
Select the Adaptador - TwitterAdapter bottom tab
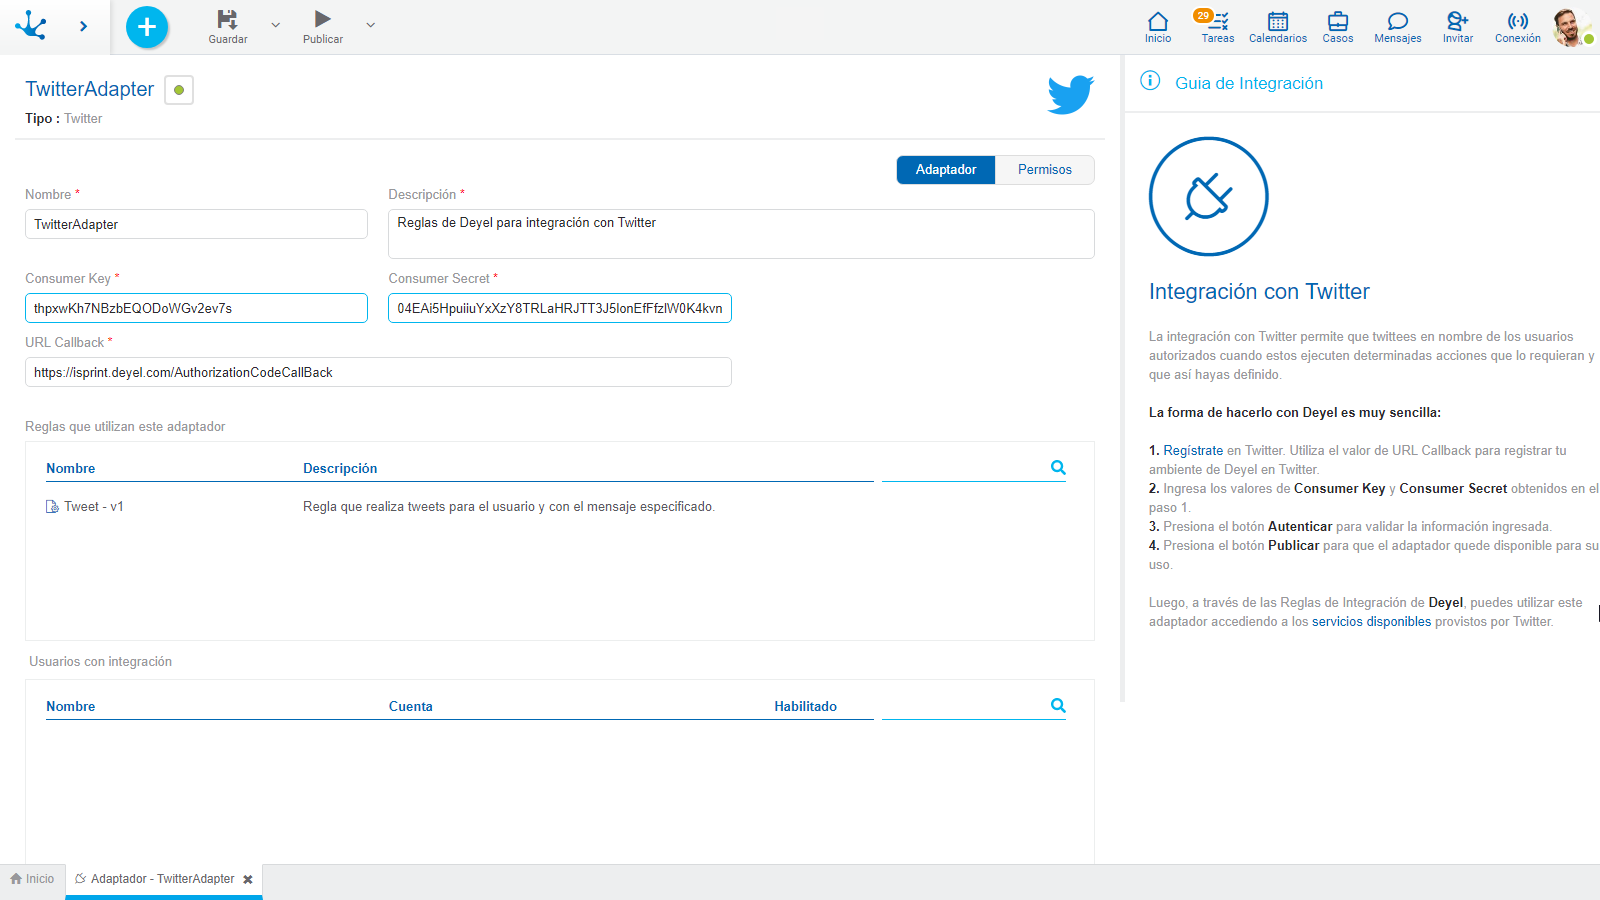(163, 879)
